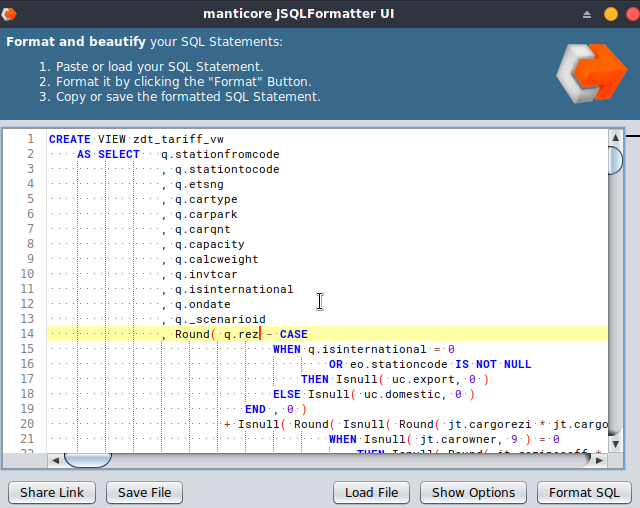Click line number 1 in the gutter
The width and height of the screenshot is (640, 508).
point(31,139)
